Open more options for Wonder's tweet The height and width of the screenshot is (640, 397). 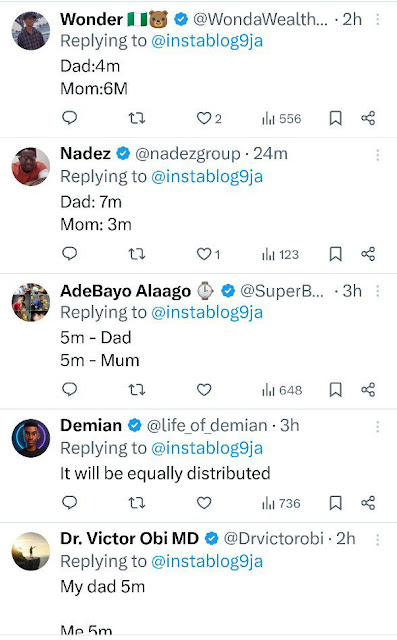point(377,19)
